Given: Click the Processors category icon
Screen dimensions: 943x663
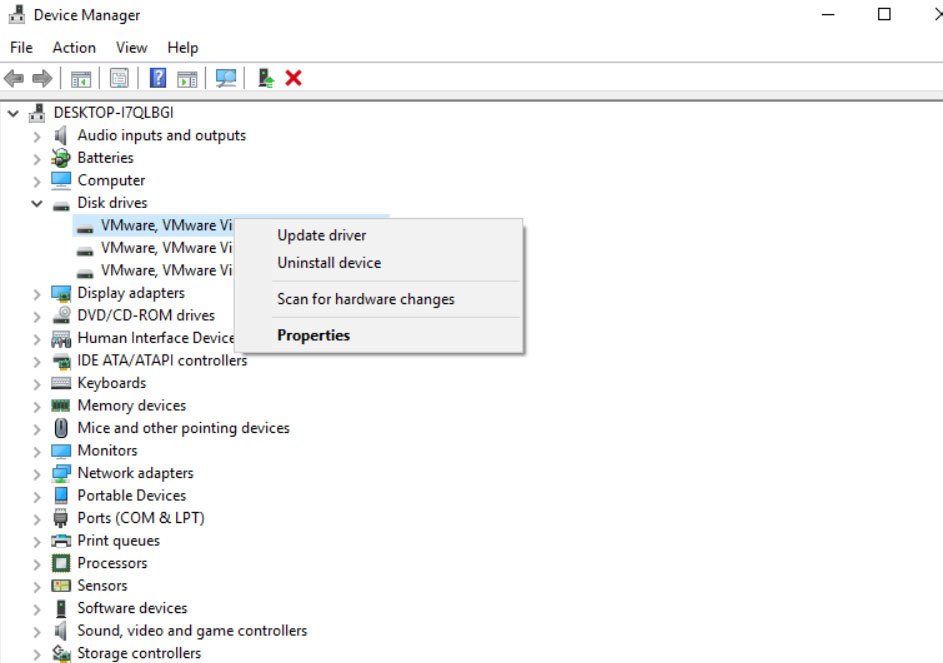Looking at the screenshot, I should coord(61,563).
